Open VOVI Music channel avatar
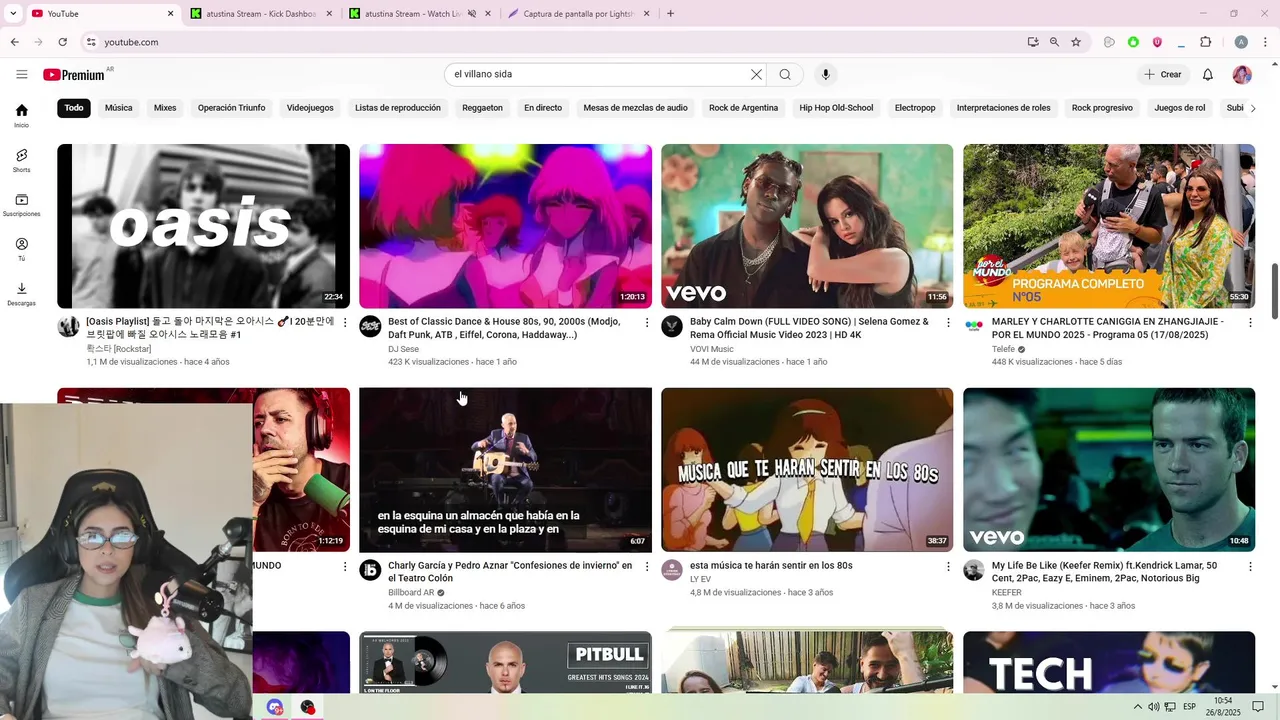This screenshot has height=720, width=1280. (x=672, y=327)
